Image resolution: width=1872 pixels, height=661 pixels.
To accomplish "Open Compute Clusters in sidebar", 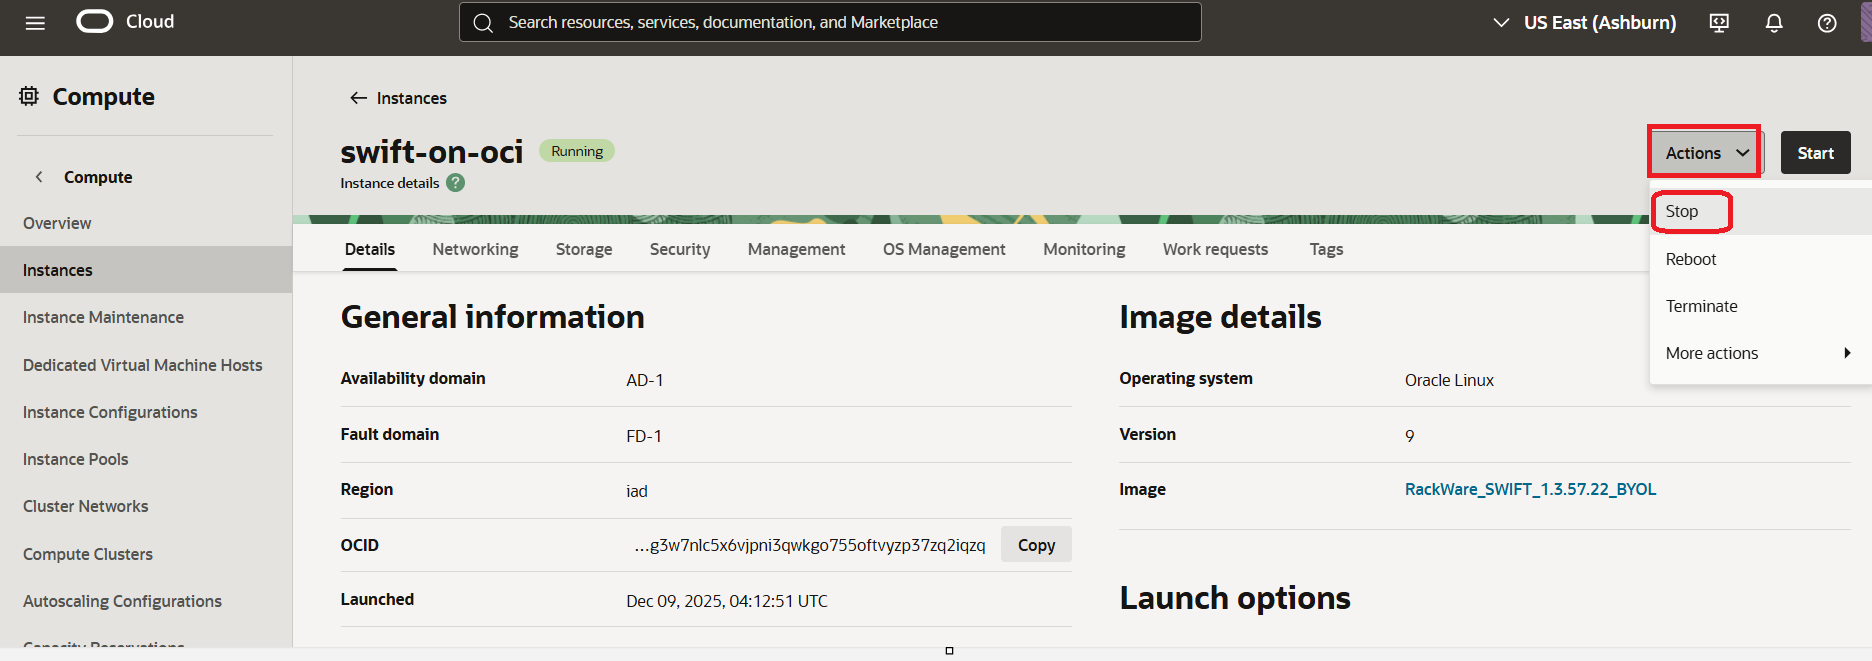I will tap(88, 554).
